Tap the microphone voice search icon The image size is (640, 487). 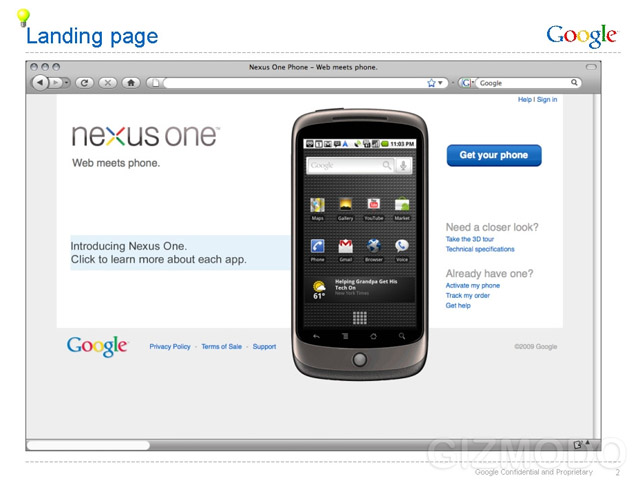[403, 165]
